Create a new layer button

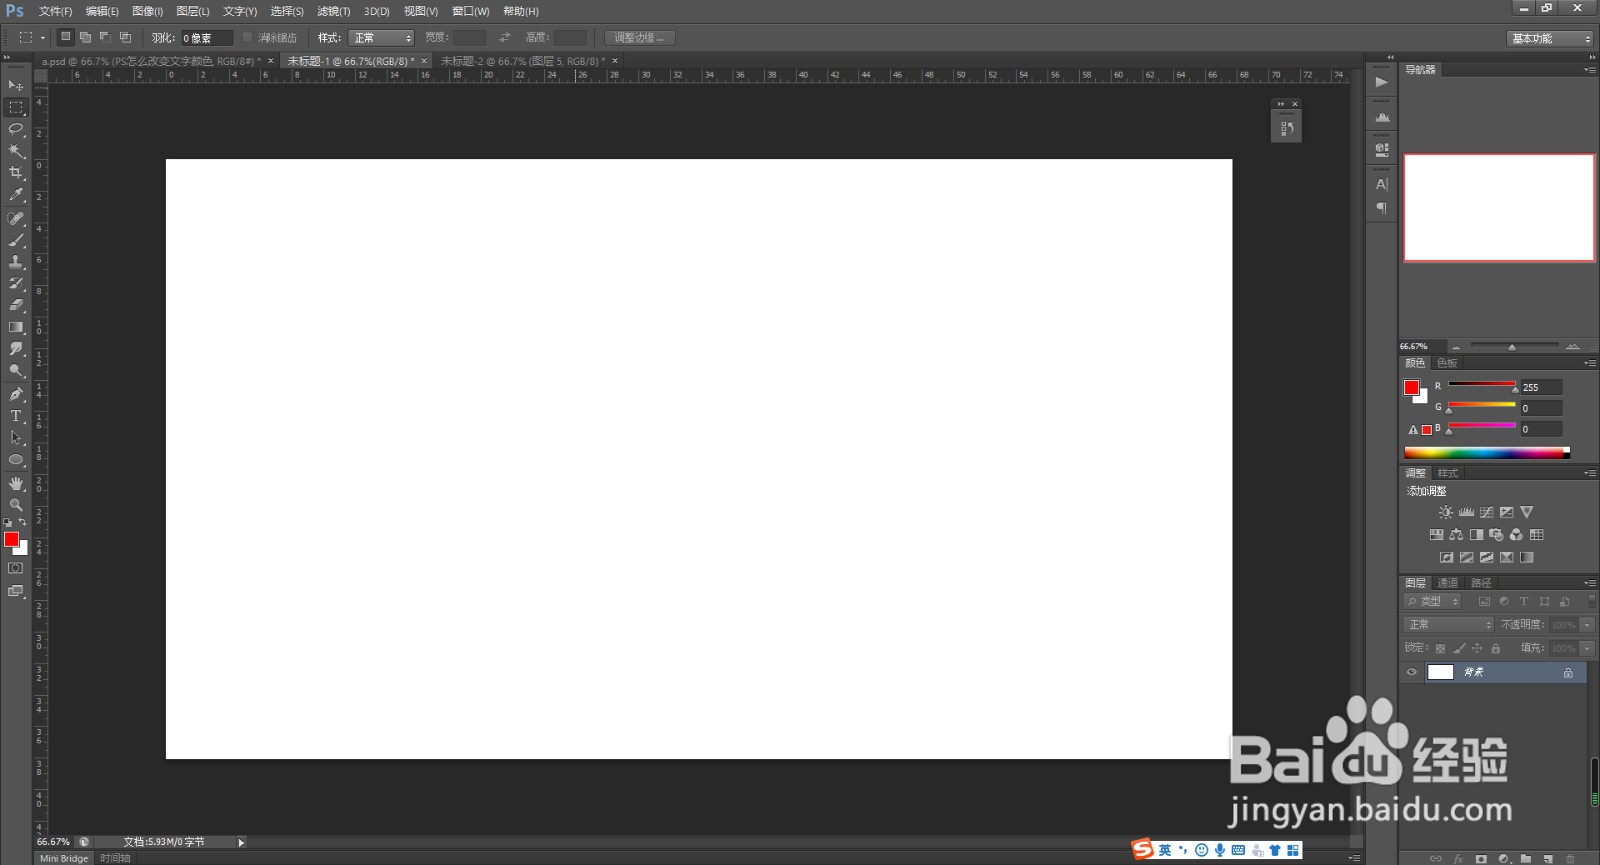click(1547, 859)
